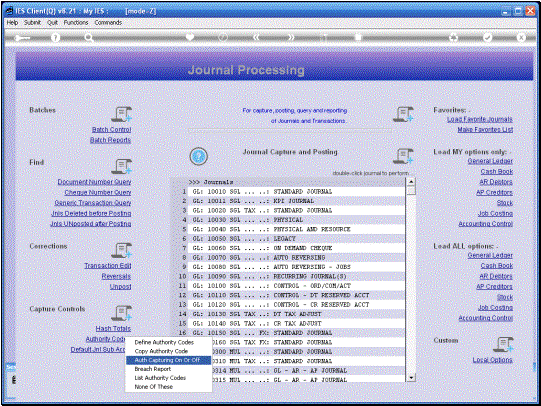This screenshot has width=541, height=406.
Task: Click the journal list scroll-down arrow
Action: (x=411, y=378)
